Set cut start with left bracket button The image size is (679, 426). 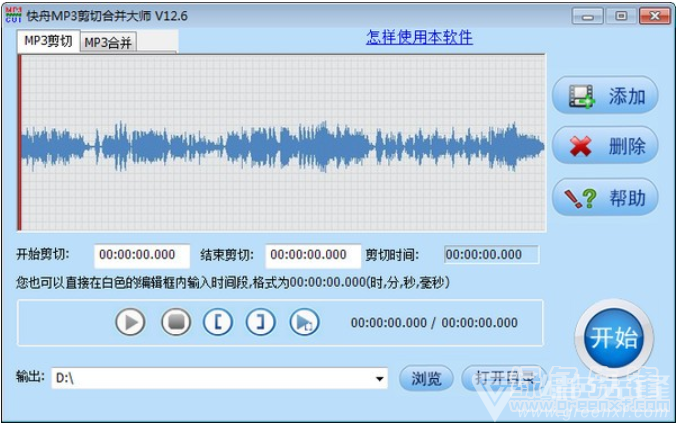[x=217, y=322]
